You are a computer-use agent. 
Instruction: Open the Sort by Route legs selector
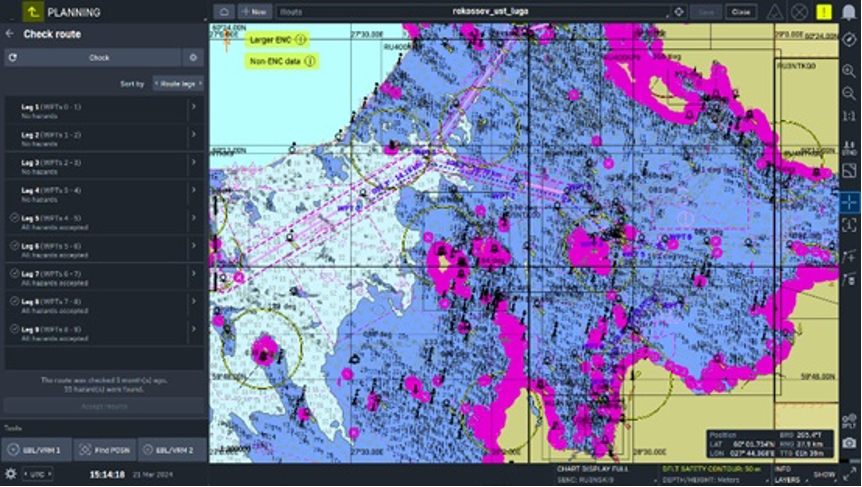pyautogui.click(x=178, y=84)
